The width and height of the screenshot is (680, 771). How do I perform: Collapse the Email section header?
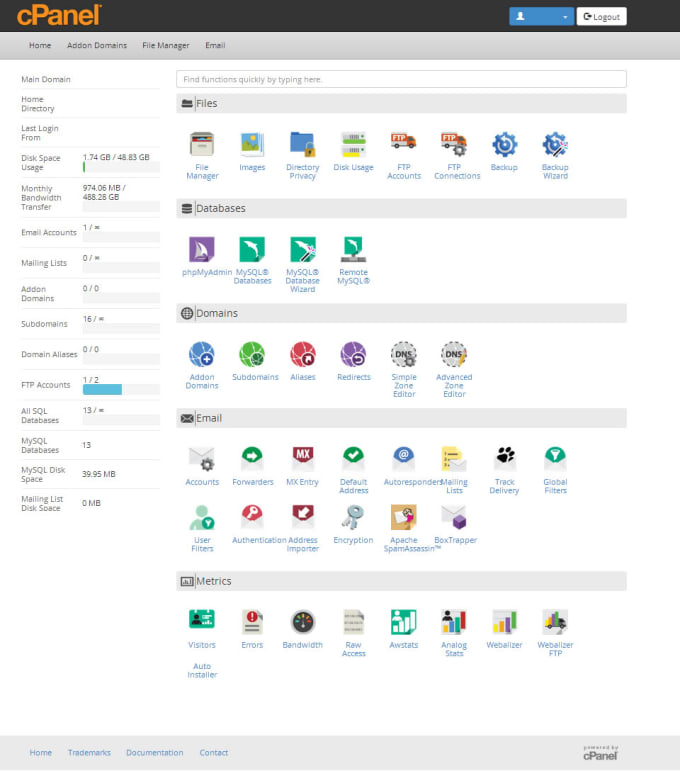(401, 418)
